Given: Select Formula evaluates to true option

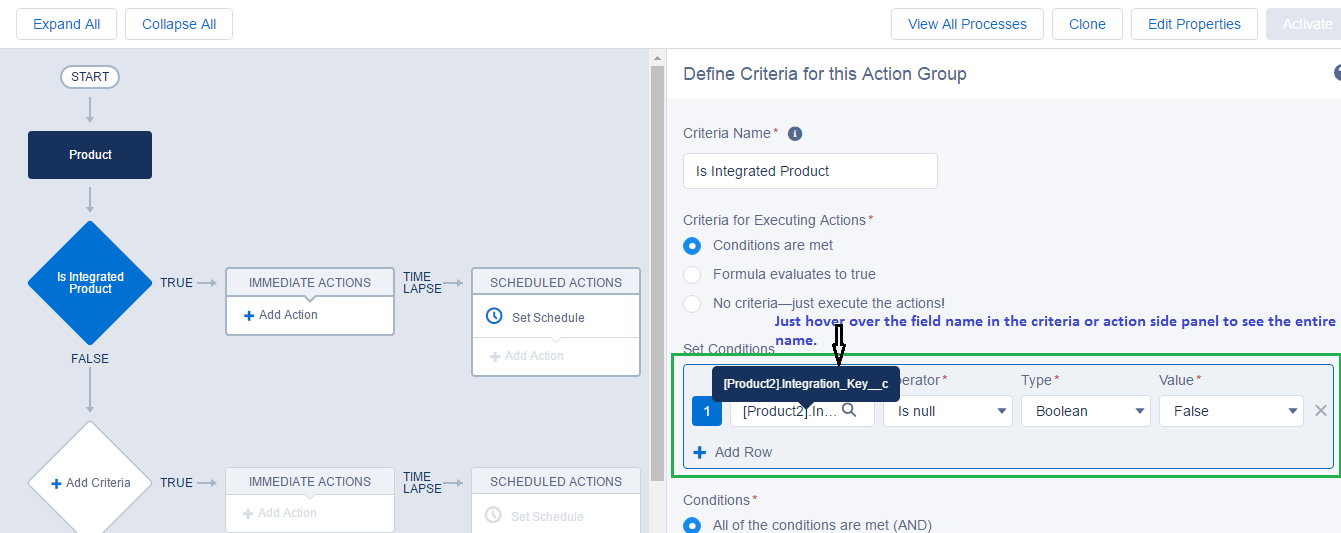Looking at the screenshot, I should (x=692, y=274).
